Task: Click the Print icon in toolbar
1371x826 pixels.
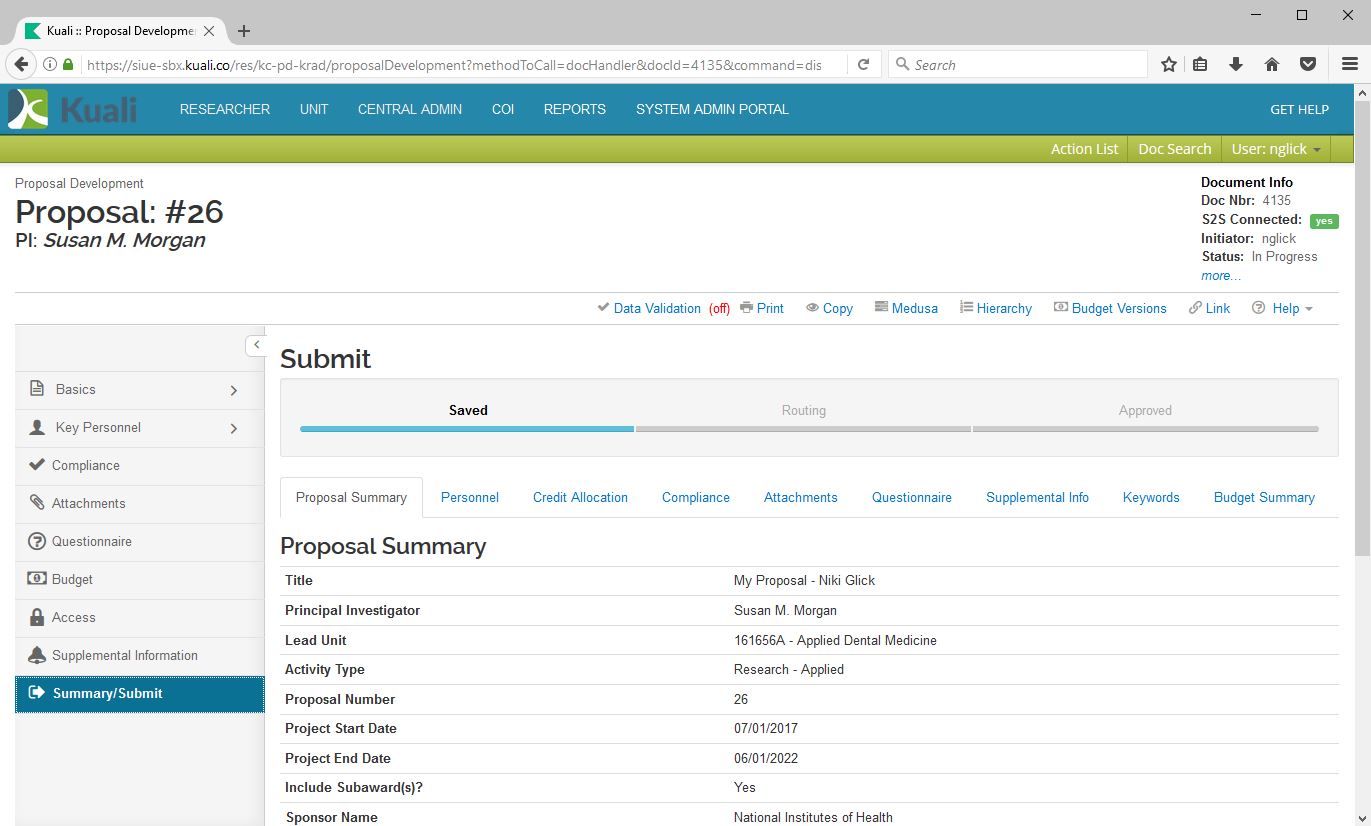Action: click(747, 308)
